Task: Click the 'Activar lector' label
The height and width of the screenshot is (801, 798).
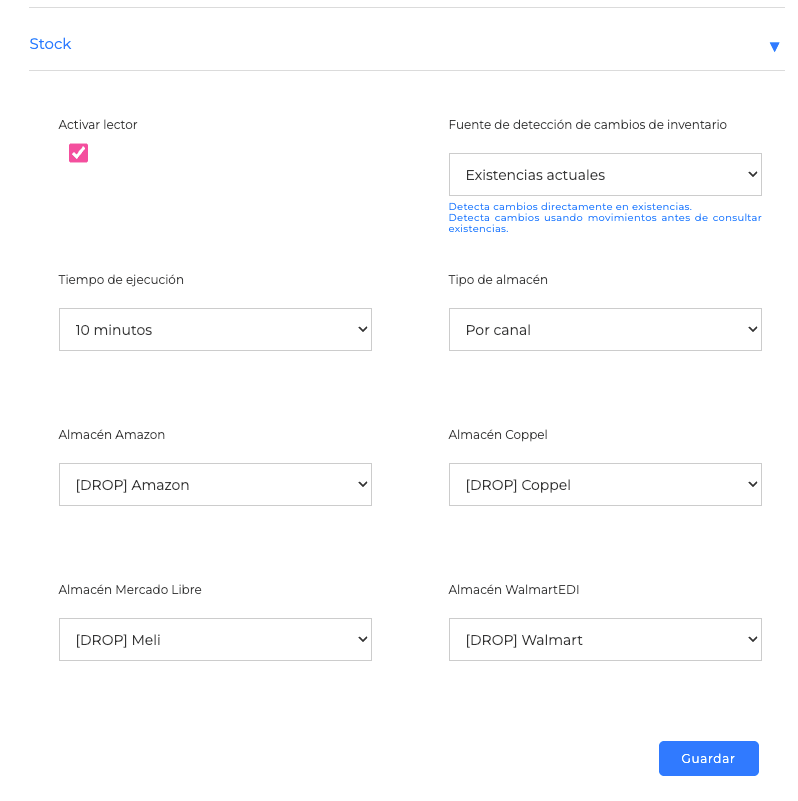Action: 98,125
